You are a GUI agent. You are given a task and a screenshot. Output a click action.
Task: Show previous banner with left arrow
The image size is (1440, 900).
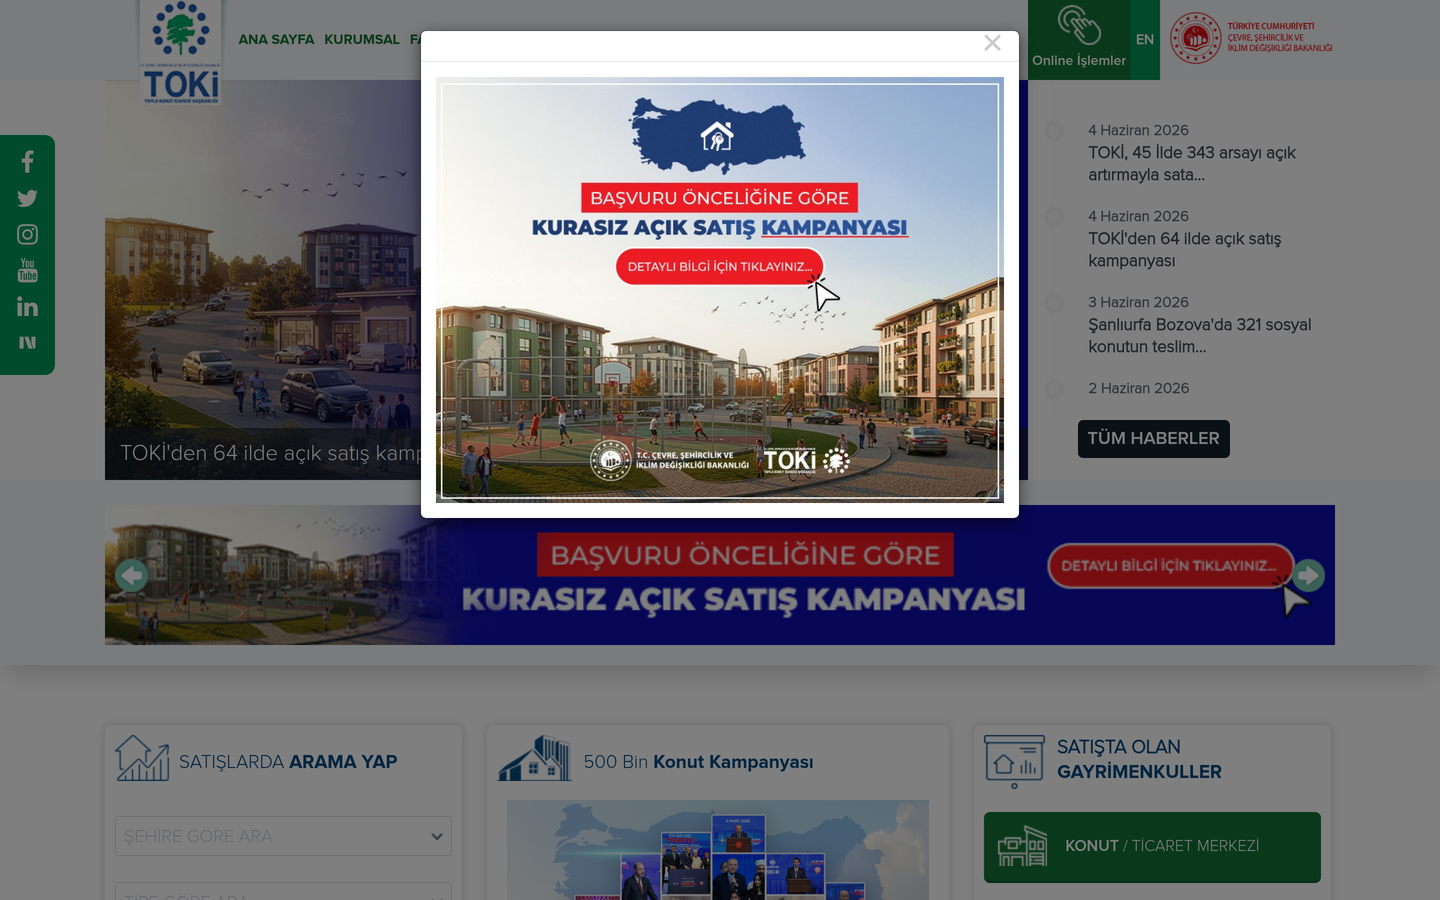pos(132,575)
